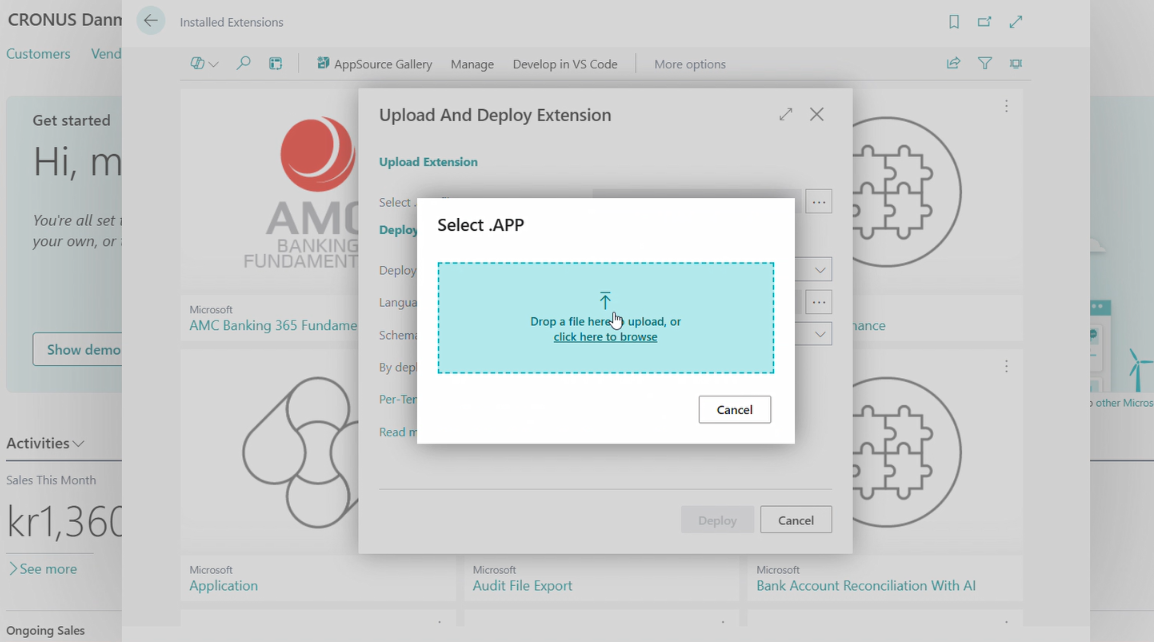This screenshot has height=642, width=1154.
Task: Click the personalize icon beside the filter
Action: coord(1016,63)
